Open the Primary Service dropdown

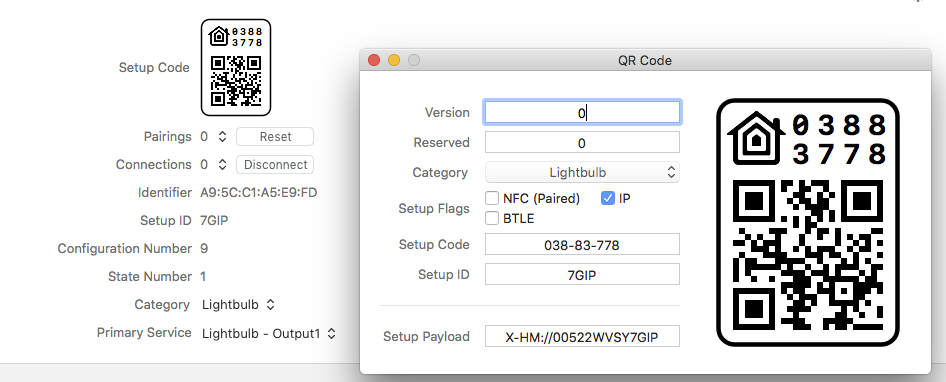click(269, 333)
